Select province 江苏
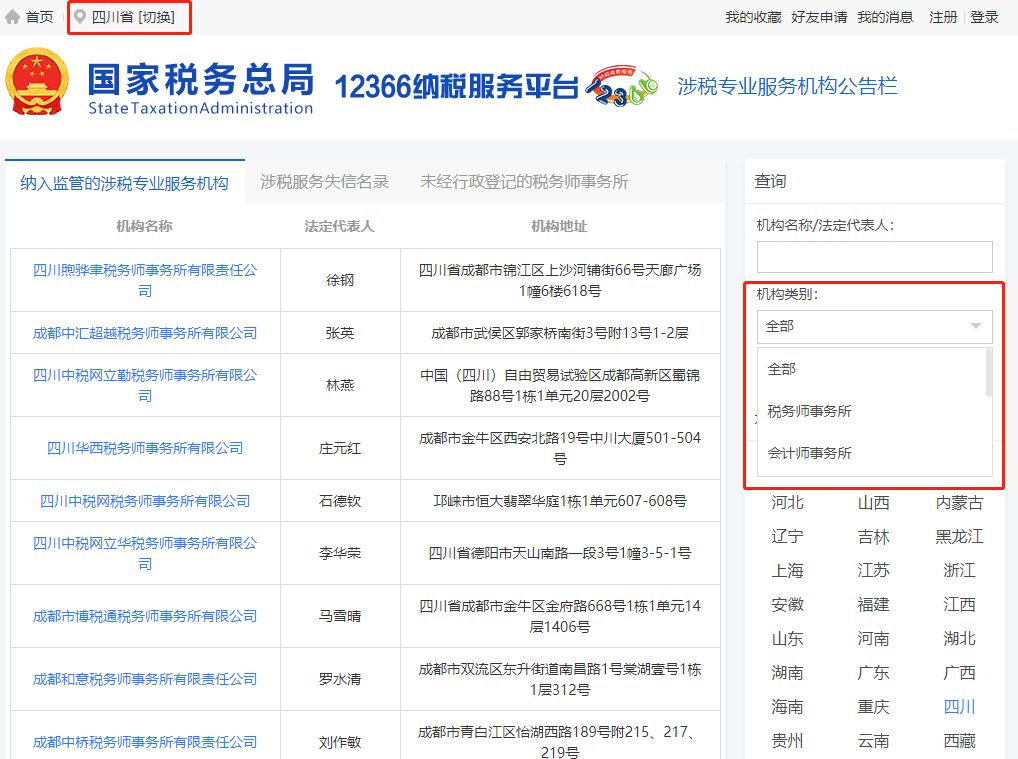Viewport: 1018px width, 759px height. click(873, 571)
